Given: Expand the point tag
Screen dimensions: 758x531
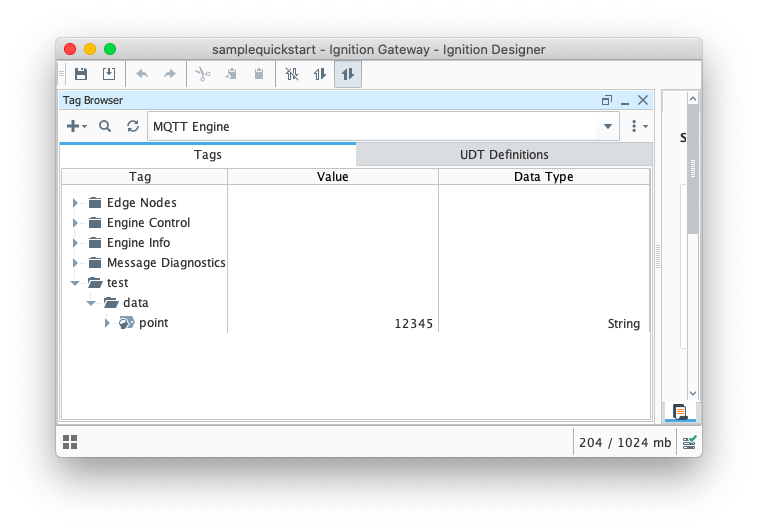Looking at the screenshot, I should point(107,323).
